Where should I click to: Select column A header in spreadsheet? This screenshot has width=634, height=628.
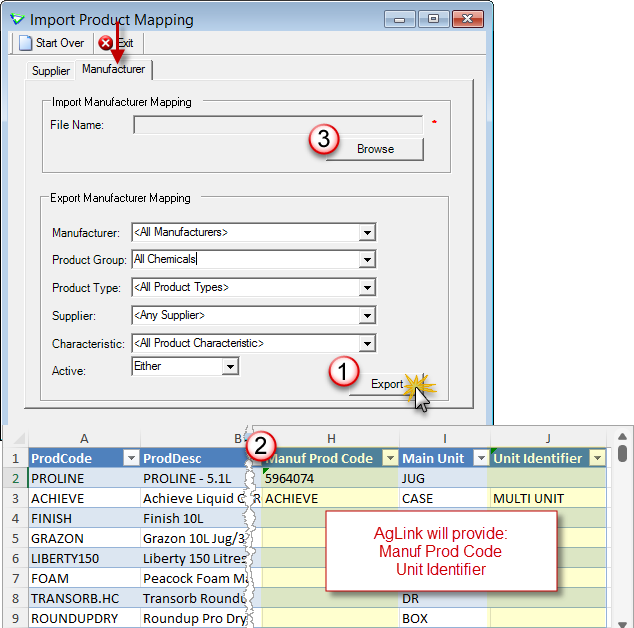tap(84, 438)
